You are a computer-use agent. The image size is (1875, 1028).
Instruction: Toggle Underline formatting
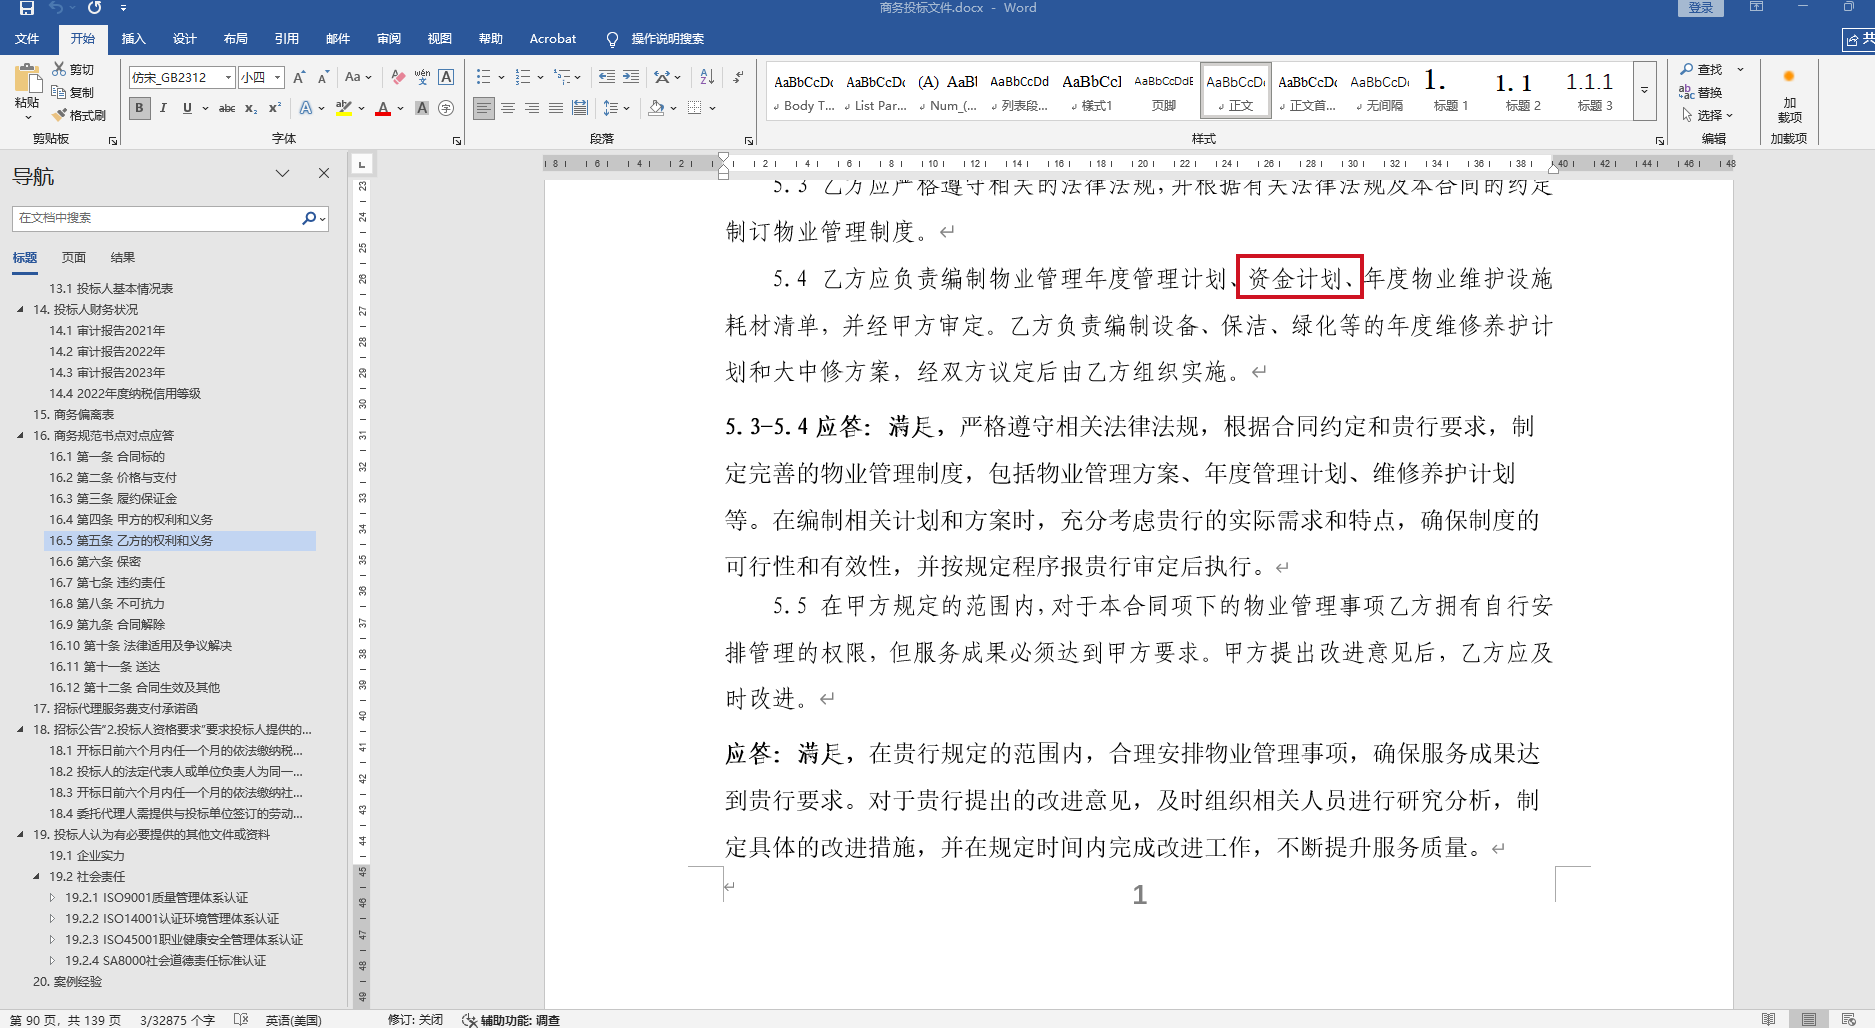[x=187, y=108]
